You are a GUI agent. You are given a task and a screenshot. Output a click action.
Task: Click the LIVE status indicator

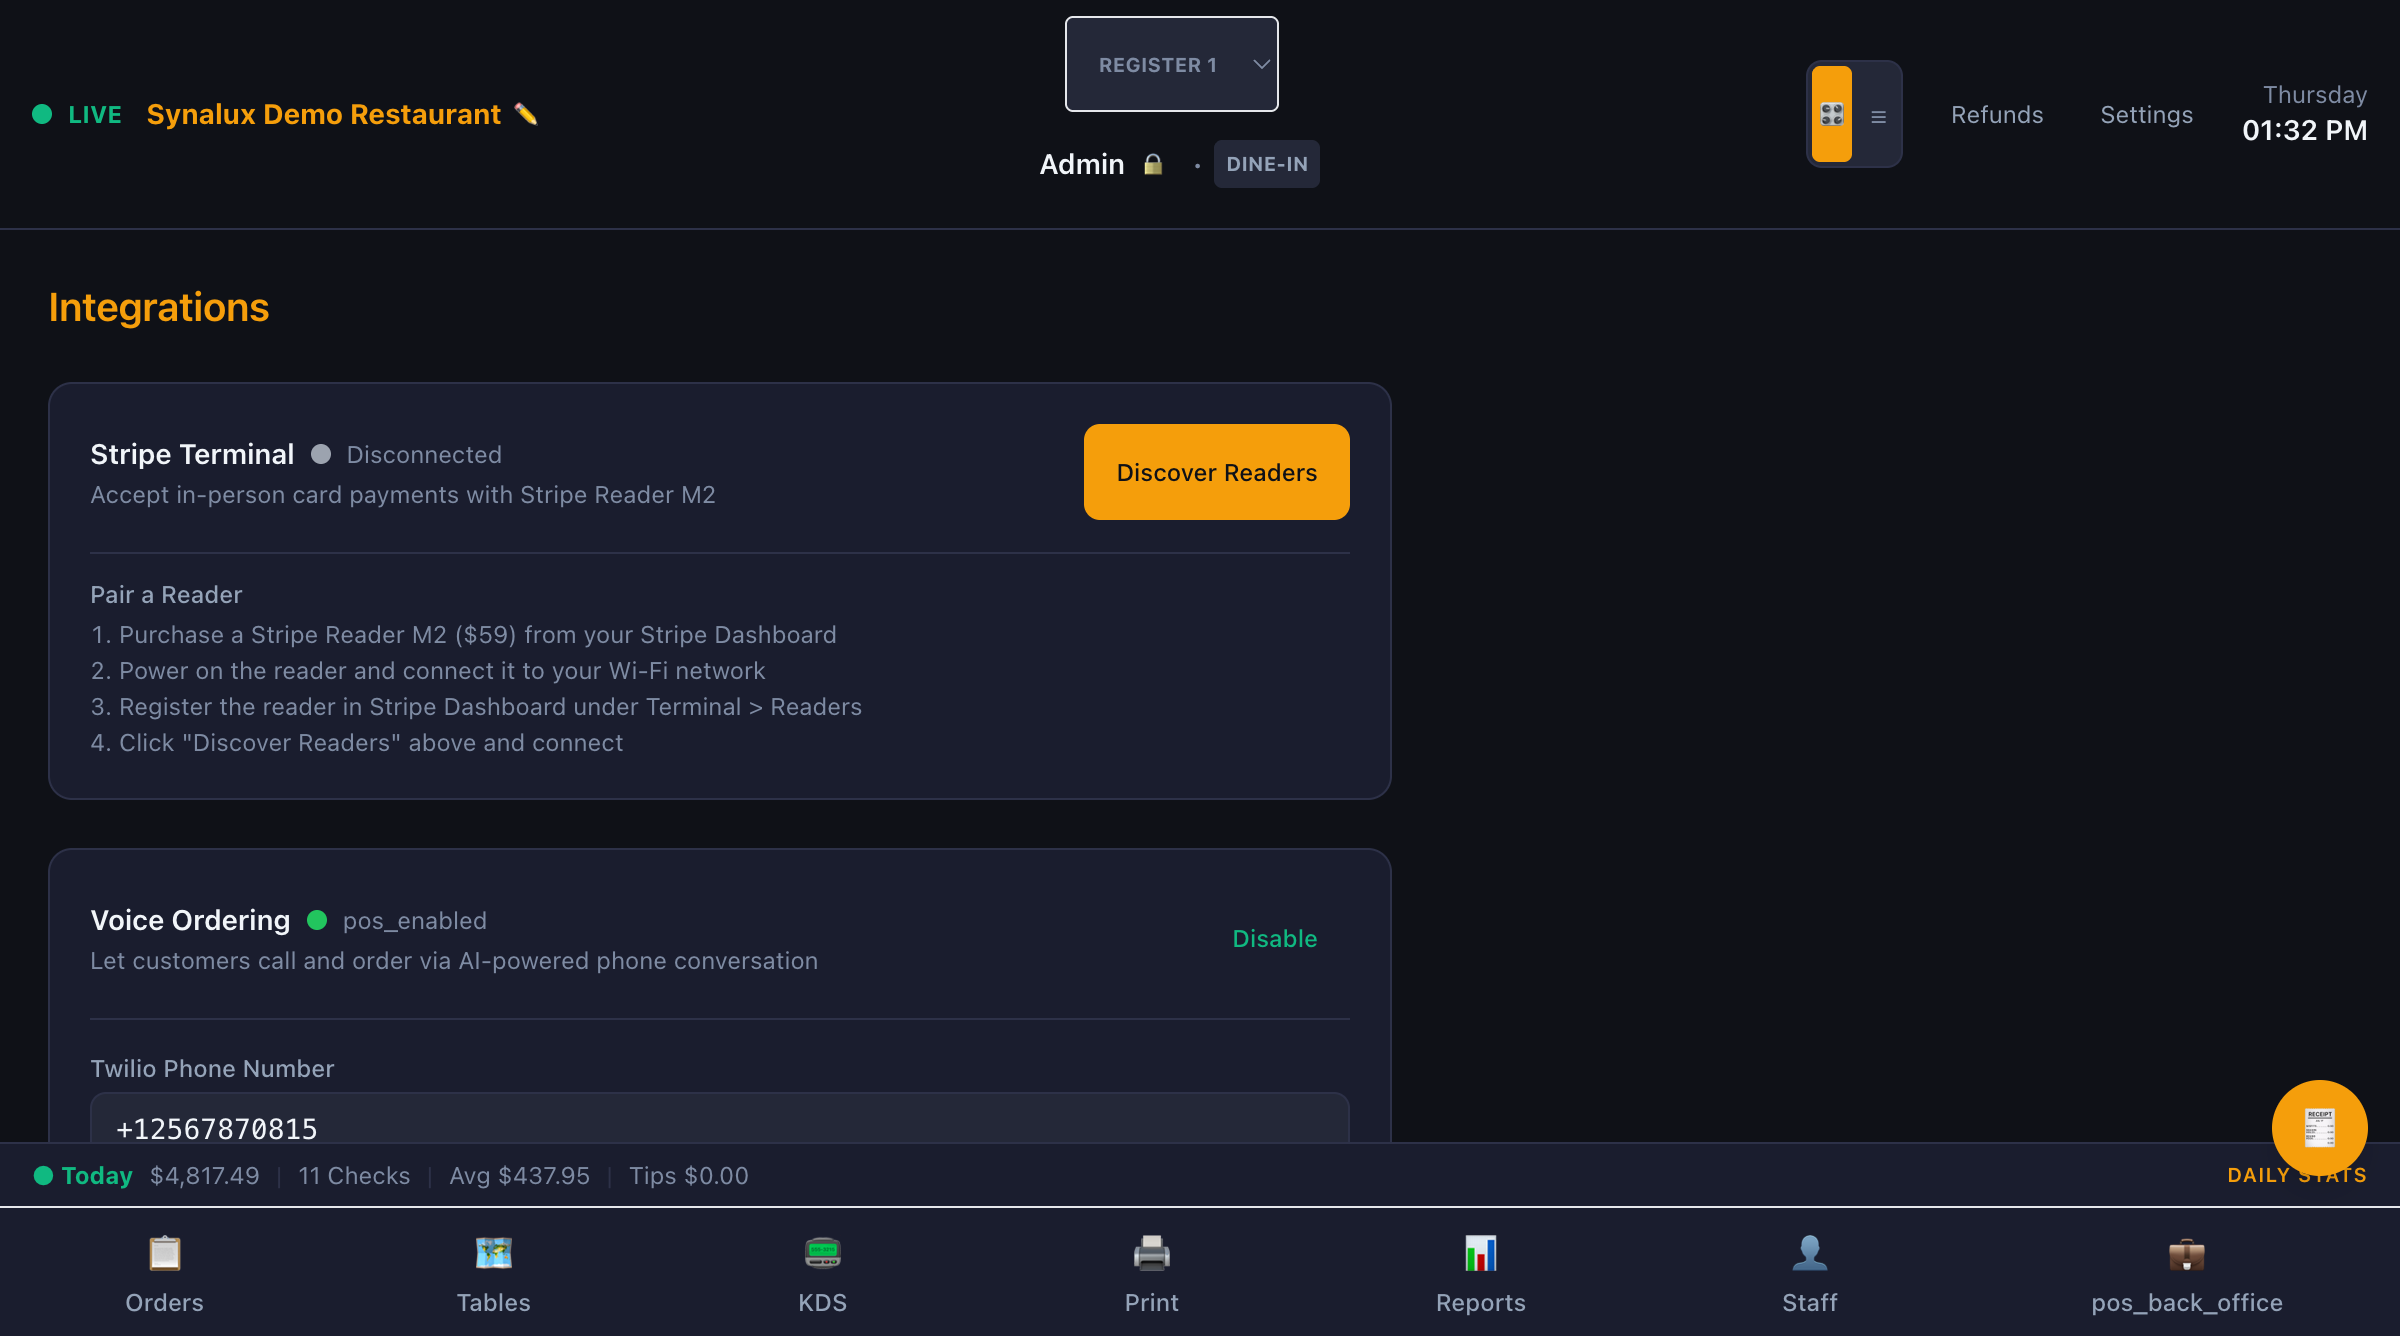(x=77, y=115)
